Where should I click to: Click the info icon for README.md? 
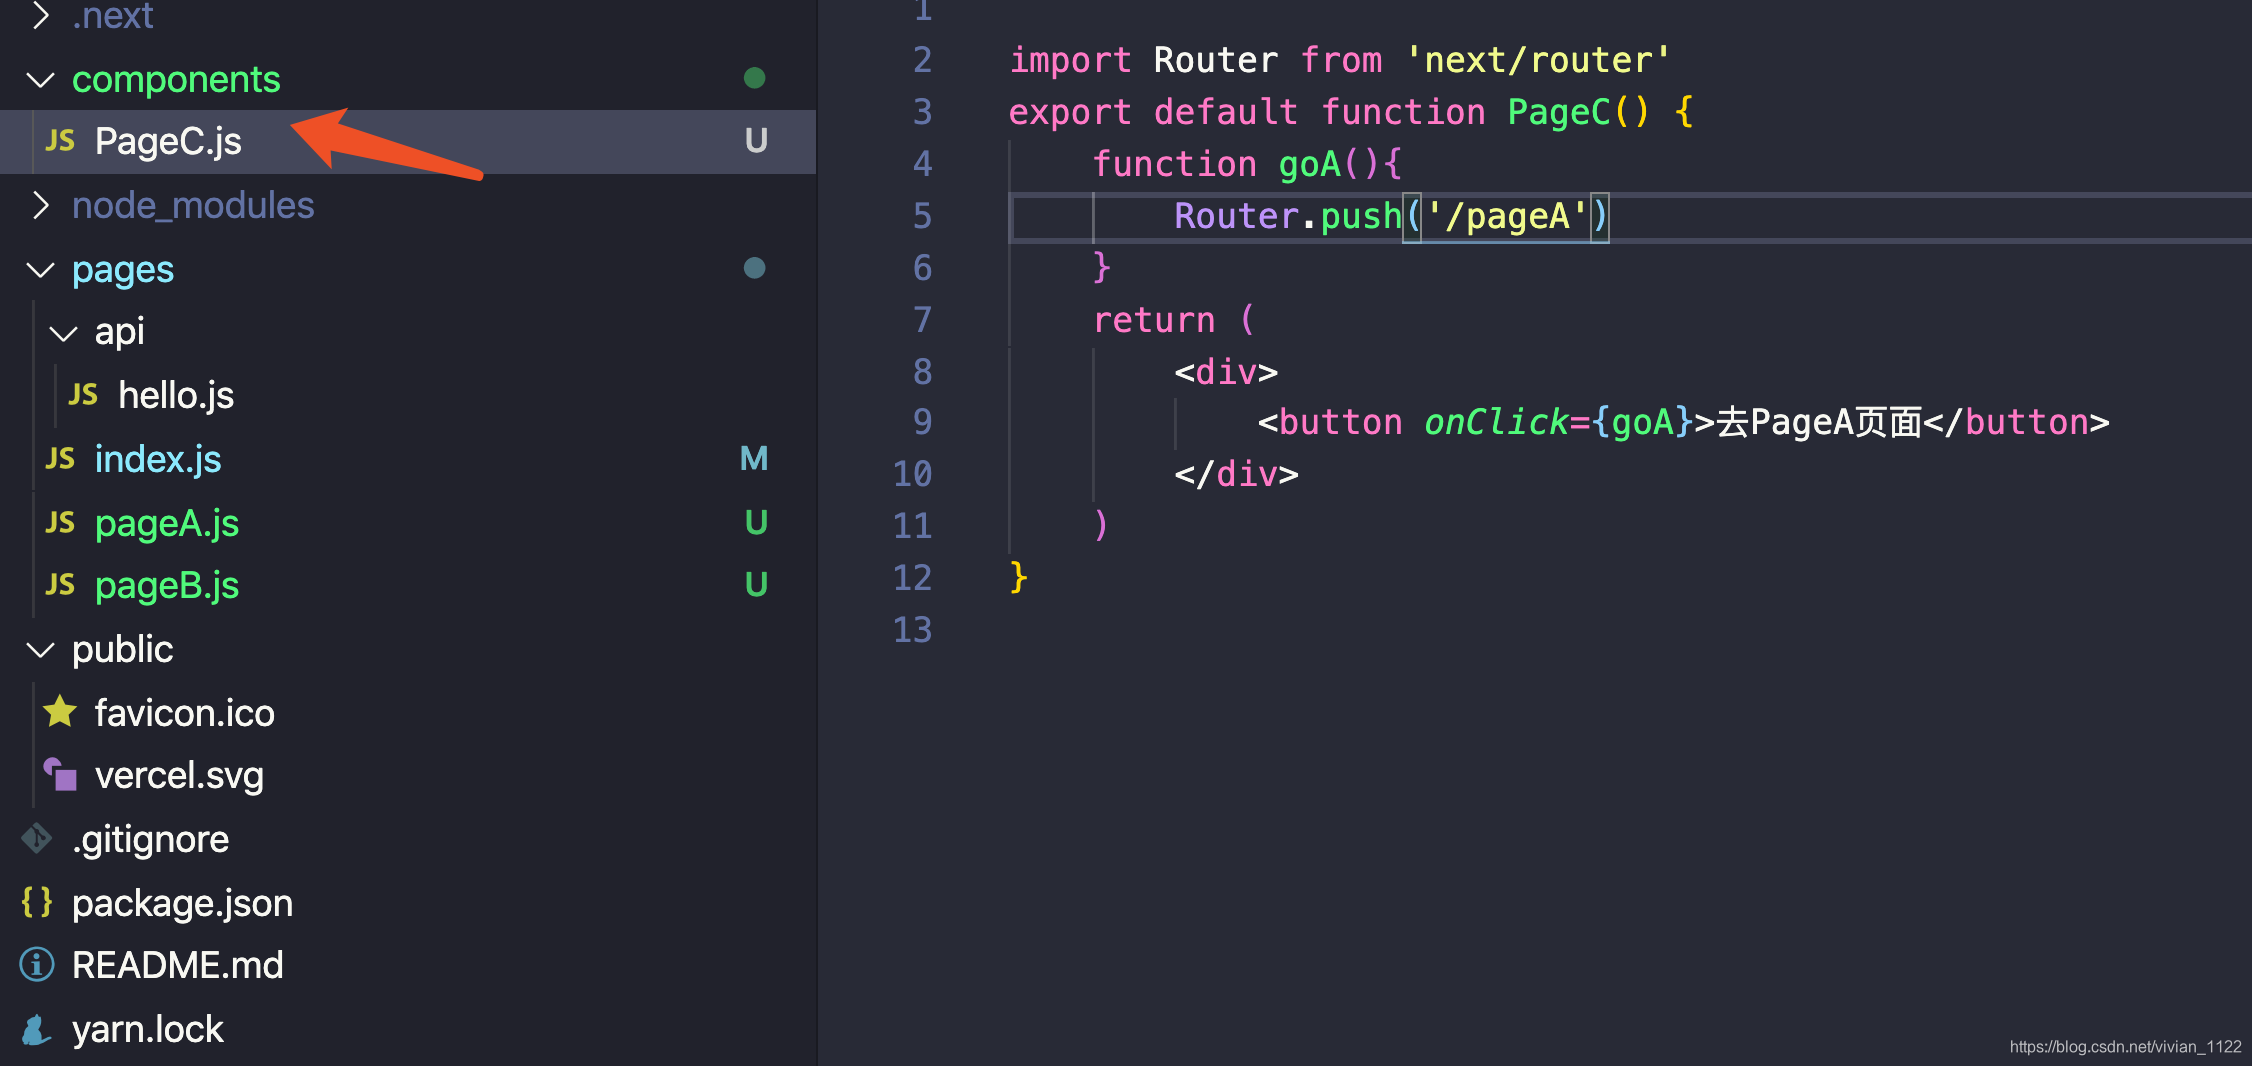[x=37, y=965]
